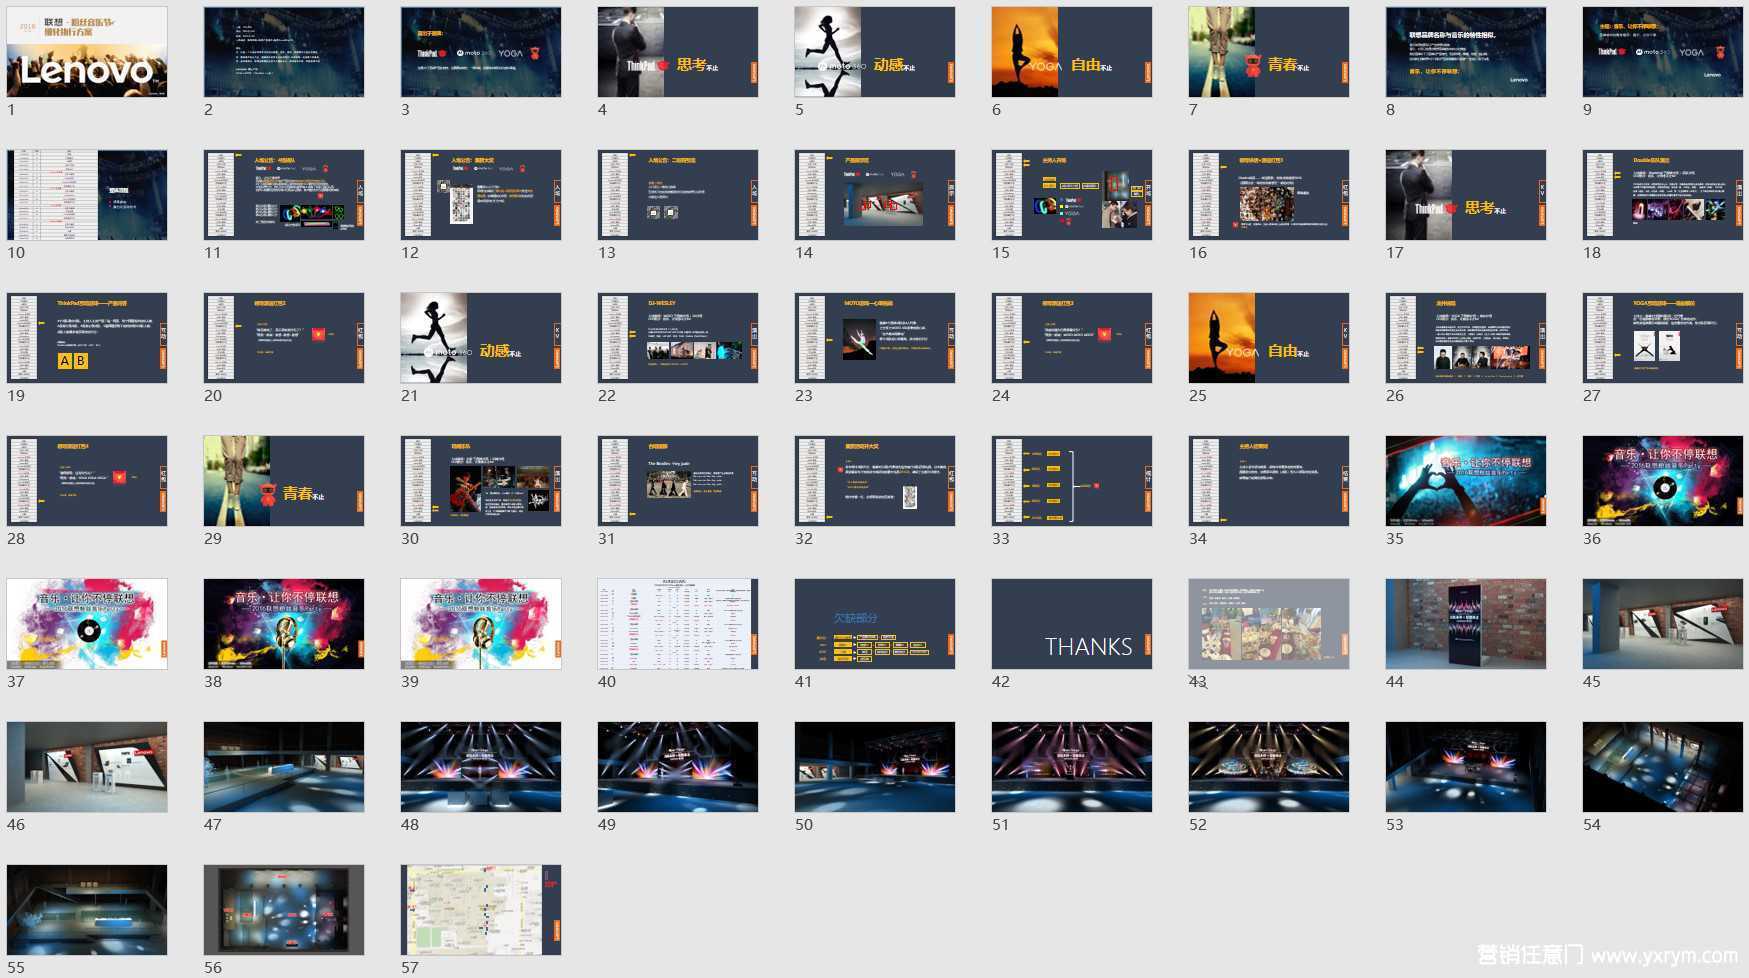The image size is (1749, 978).
Task: Select slide 39 white microphone poster
Action: pyautogui.click(x=481, y=624)
